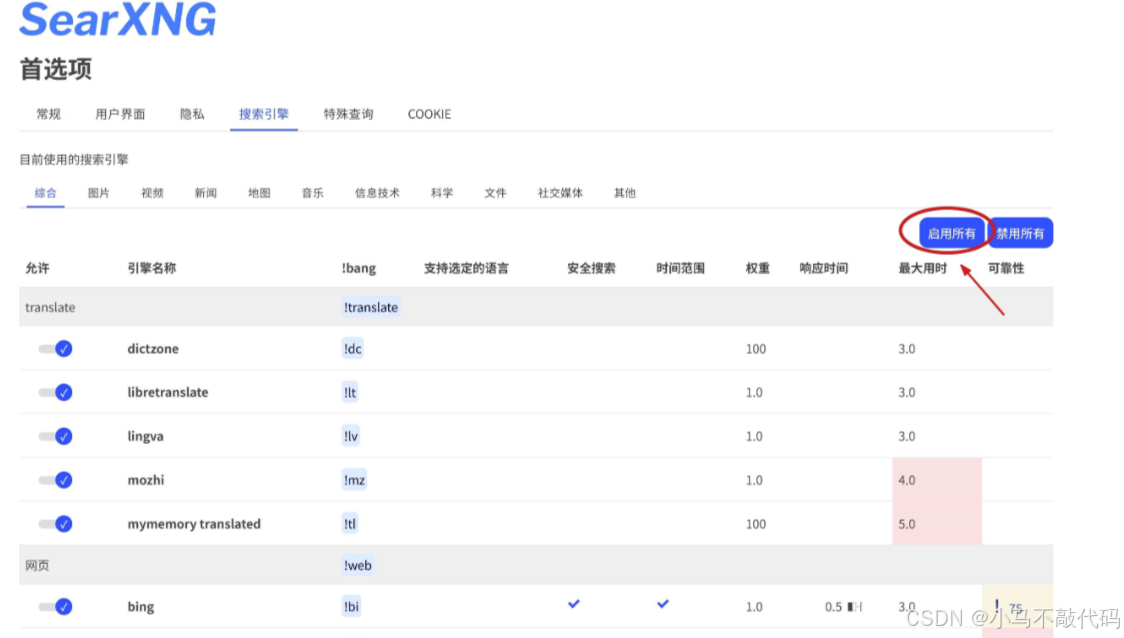Click the !dc bang label
1124x638 pixels.
[353, 349]
